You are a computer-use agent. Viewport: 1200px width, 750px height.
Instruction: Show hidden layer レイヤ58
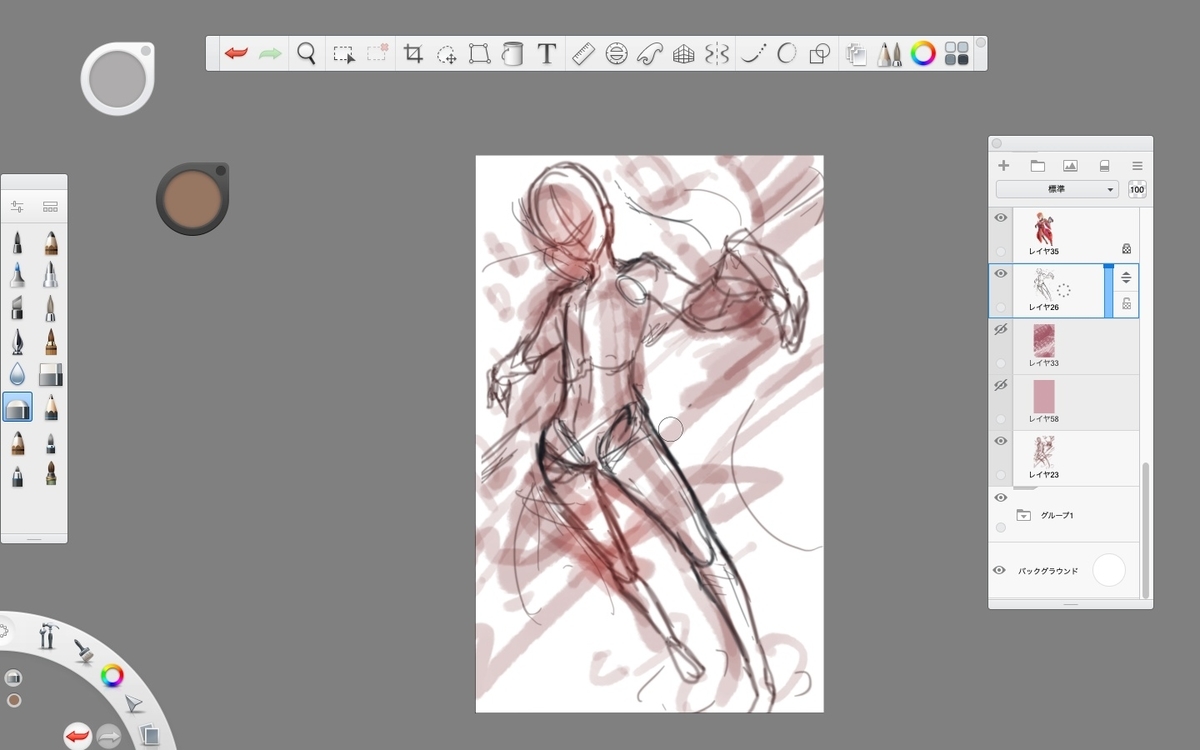tap(1000, 385)
